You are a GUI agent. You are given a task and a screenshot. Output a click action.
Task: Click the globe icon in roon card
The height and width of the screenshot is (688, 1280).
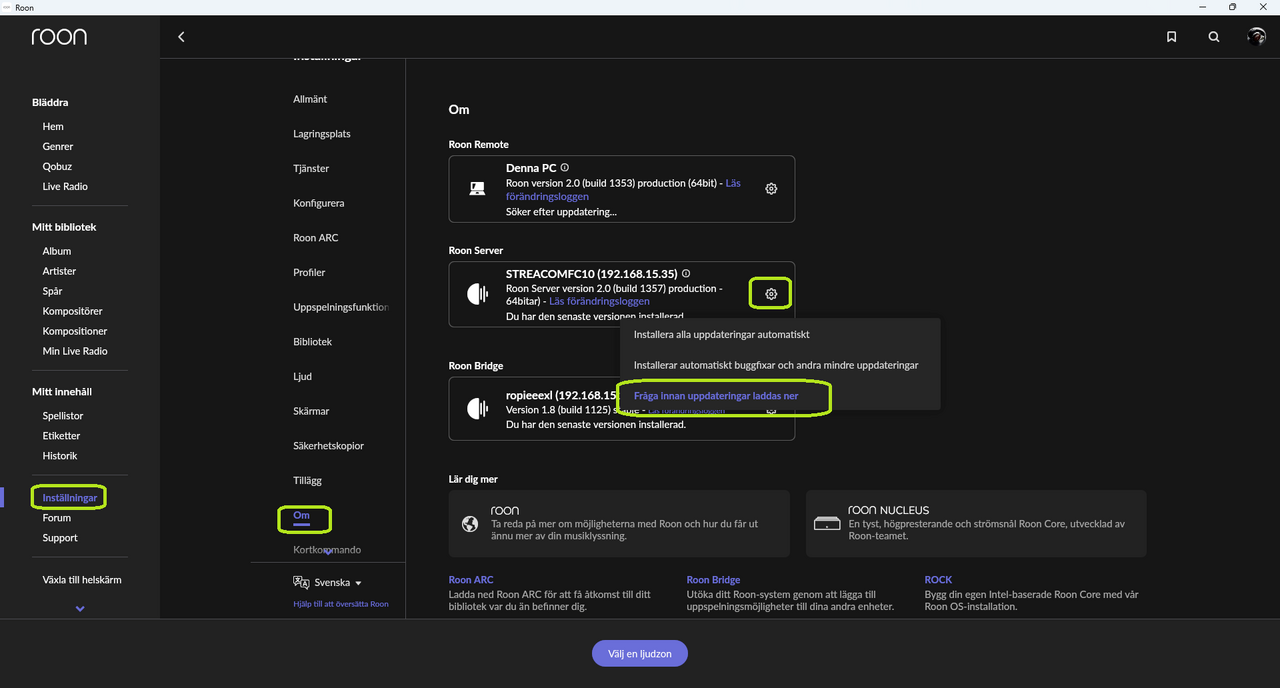point(470,524)
